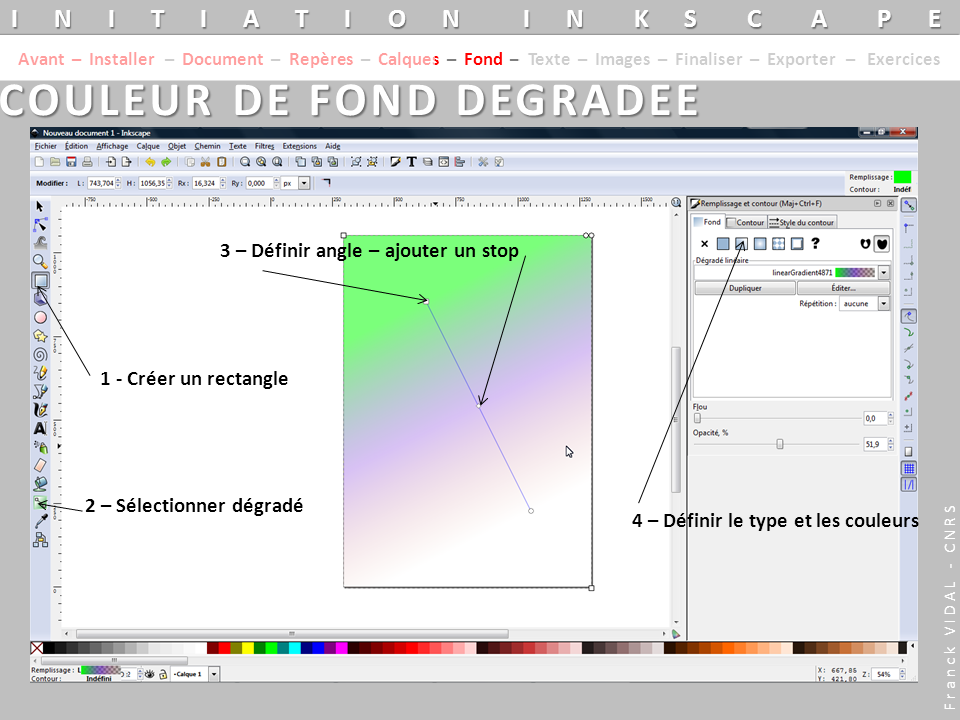Select the arrow Selector tool
The height and width of the screenshot is (720, 960).
[40, 207]
